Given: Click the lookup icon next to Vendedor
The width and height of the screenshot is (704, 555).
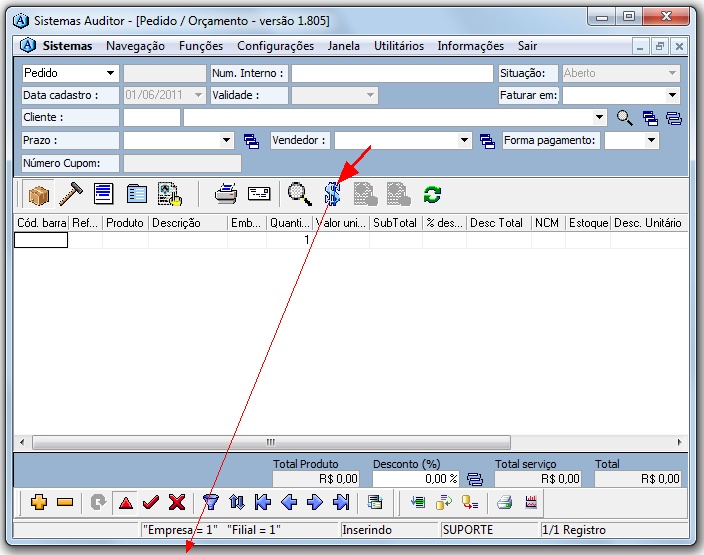Looking at the screenshot, I should [487, 141].
